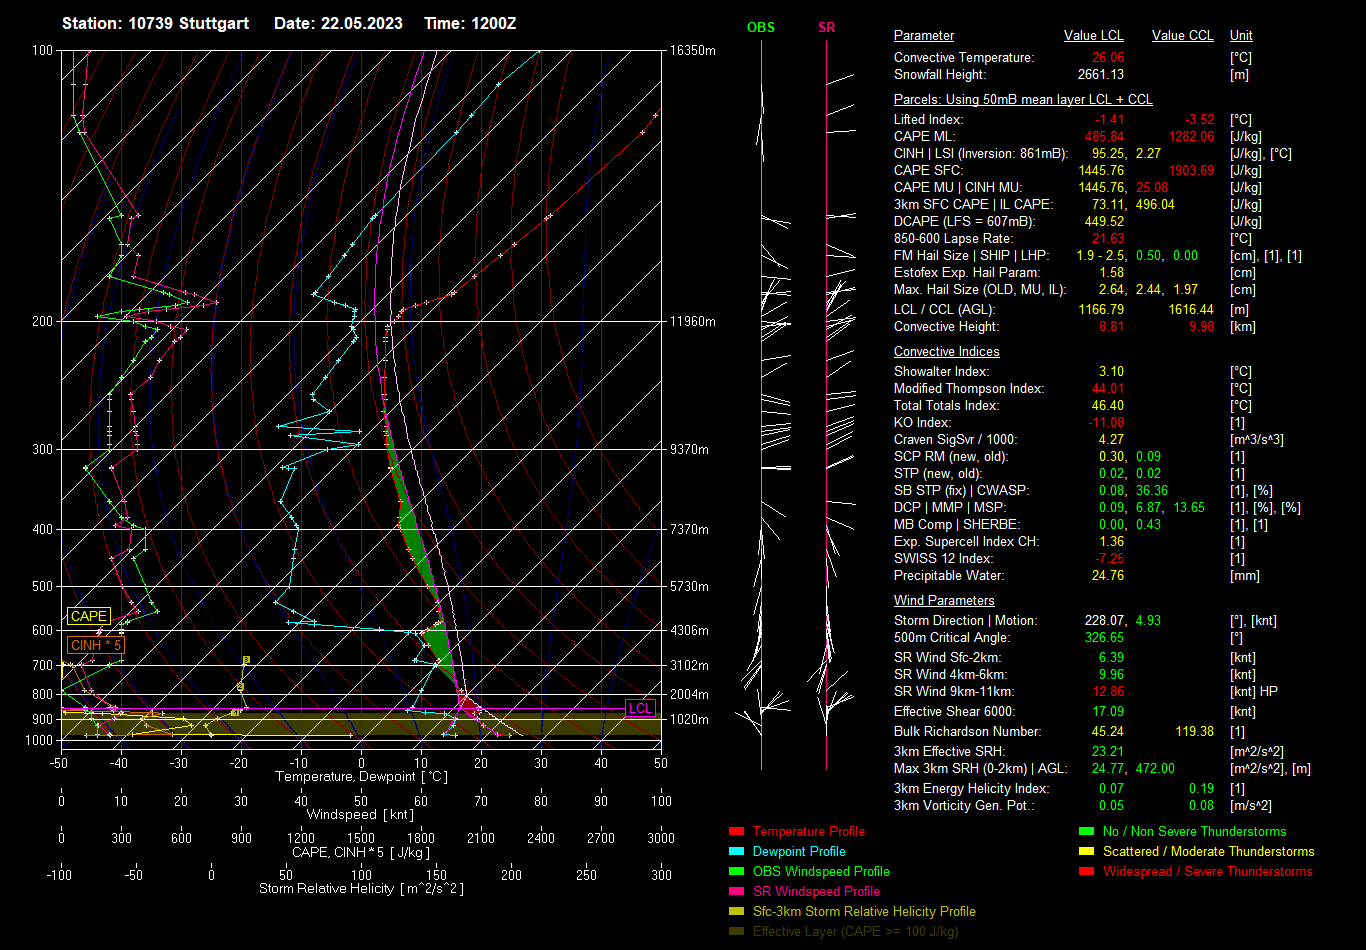The width and height of the screenshot is (1366, 950).
Task: Click the Unit column heading
Action: click(1241, 36)
